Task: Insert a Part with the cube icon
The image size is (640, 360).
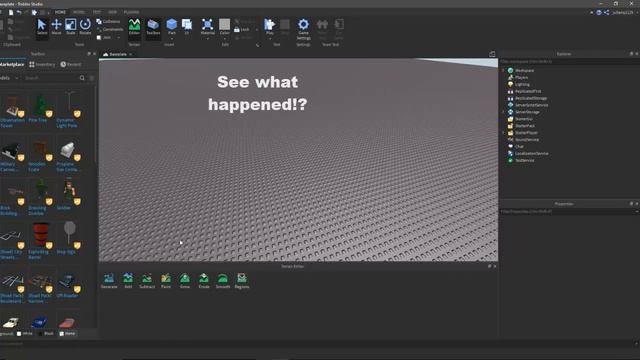Action: coord(172,25)
